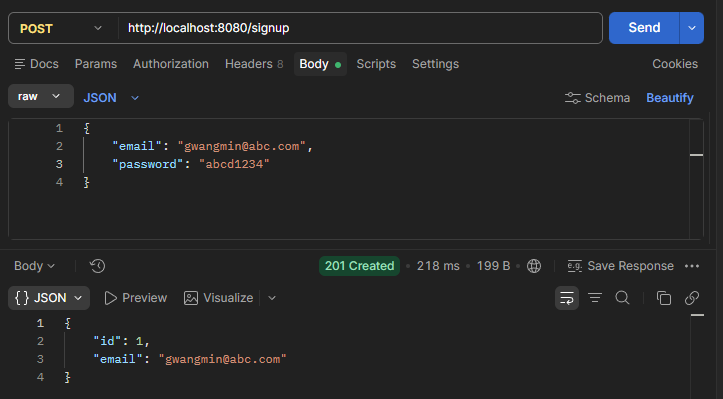Open the Schema option
Viewport: 723px width, 399px height.
click(x=597, y=98)
